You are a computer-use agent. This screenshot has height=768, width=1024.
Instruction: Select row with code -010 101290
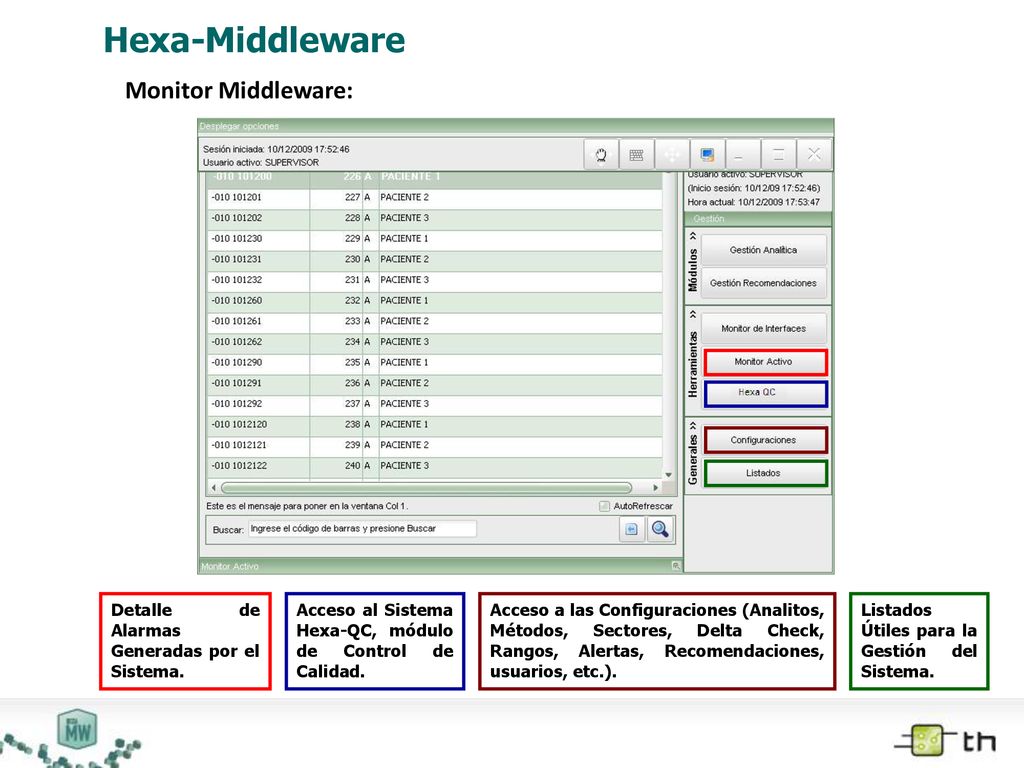pyautogui.click(x=435, y=362)
